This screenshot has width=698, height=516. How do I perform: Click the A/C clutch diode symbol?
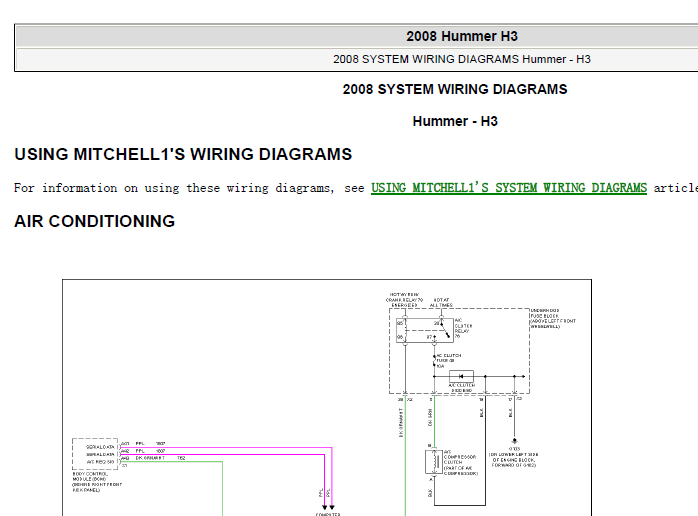461,376
